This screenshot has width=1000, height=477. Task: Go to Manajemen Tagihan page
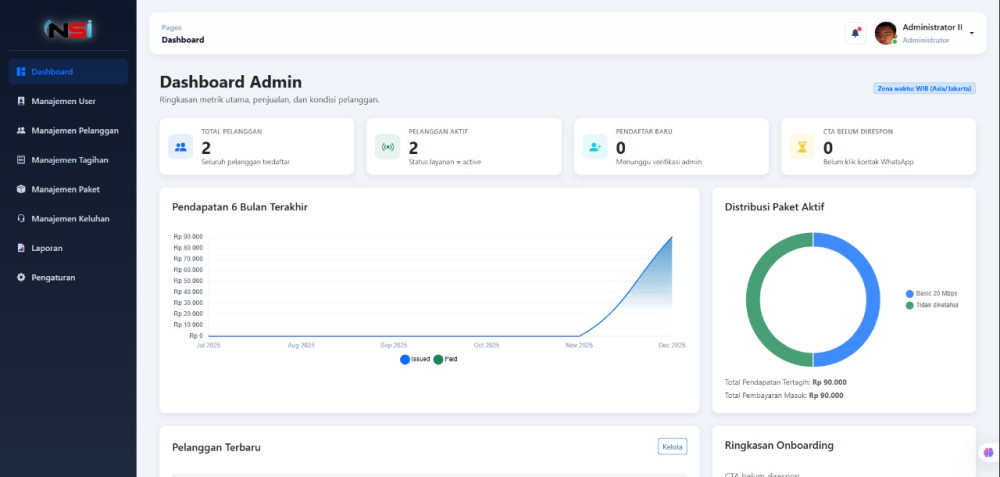[69, 160]
